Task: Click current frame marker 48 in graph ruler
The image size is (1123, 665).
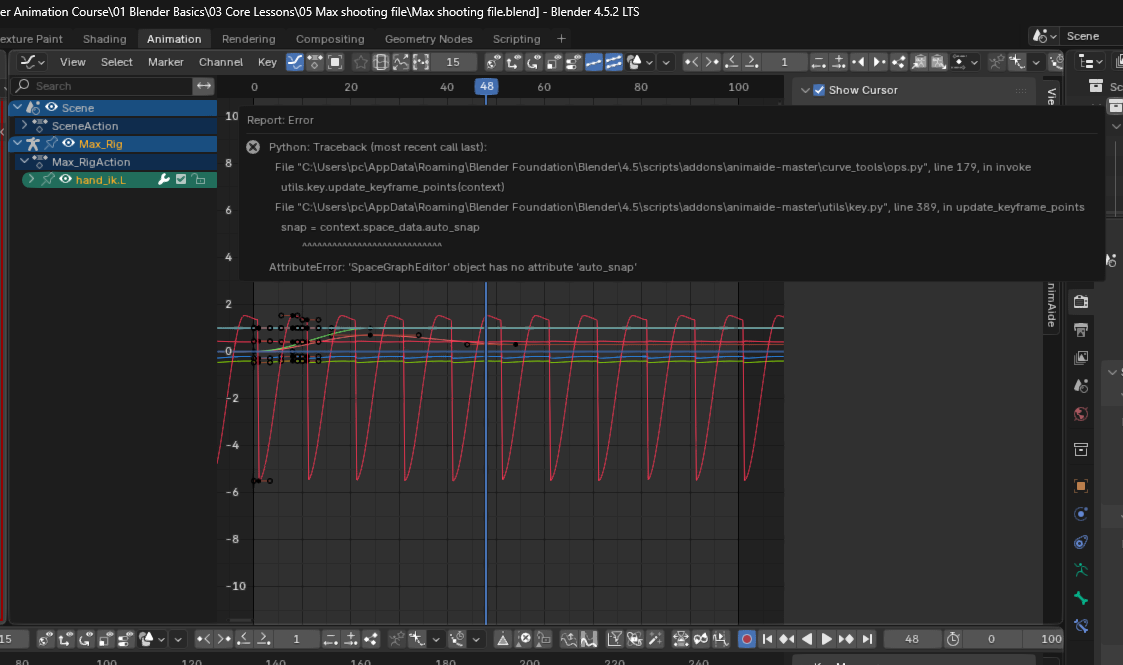Action: 486,86
